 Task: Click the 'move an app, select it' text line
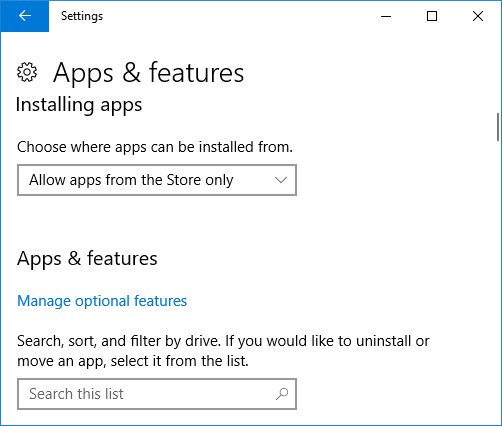coord(133,361)
